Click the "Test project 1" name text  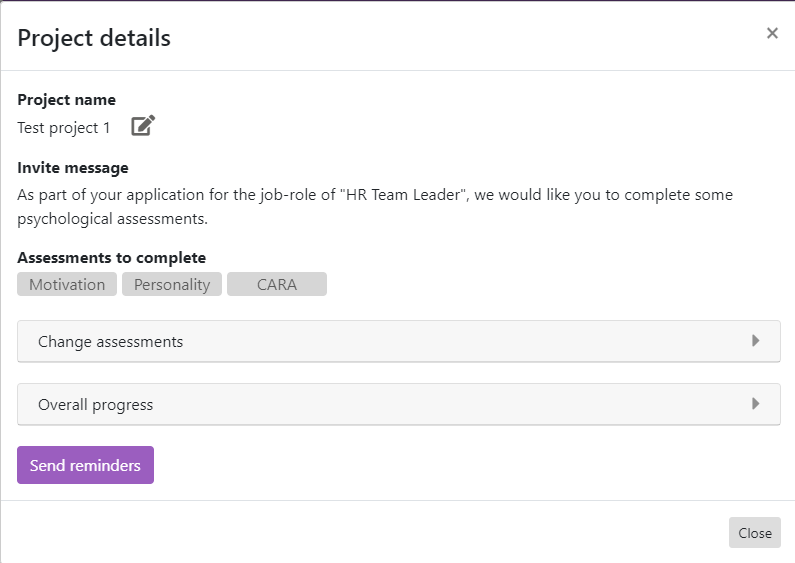[64, 128]
